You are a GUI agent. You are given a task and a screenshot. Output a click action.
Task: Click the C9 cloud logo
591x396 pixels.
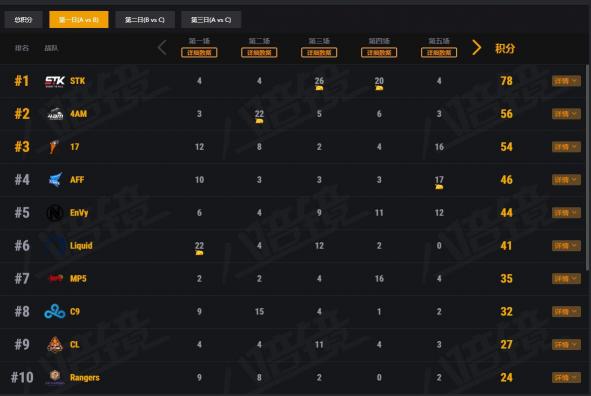pos(55,312)
